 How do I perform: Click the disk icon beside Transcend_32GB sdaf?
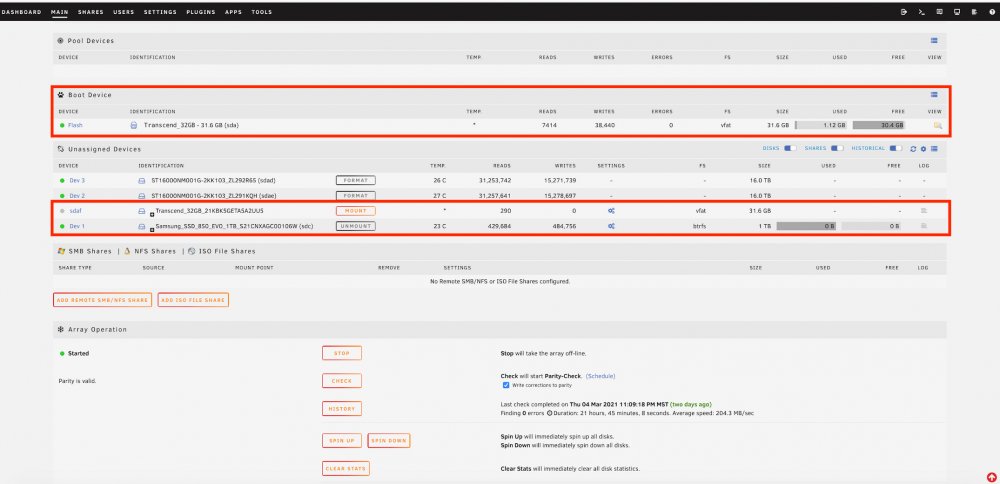point(142,210)
